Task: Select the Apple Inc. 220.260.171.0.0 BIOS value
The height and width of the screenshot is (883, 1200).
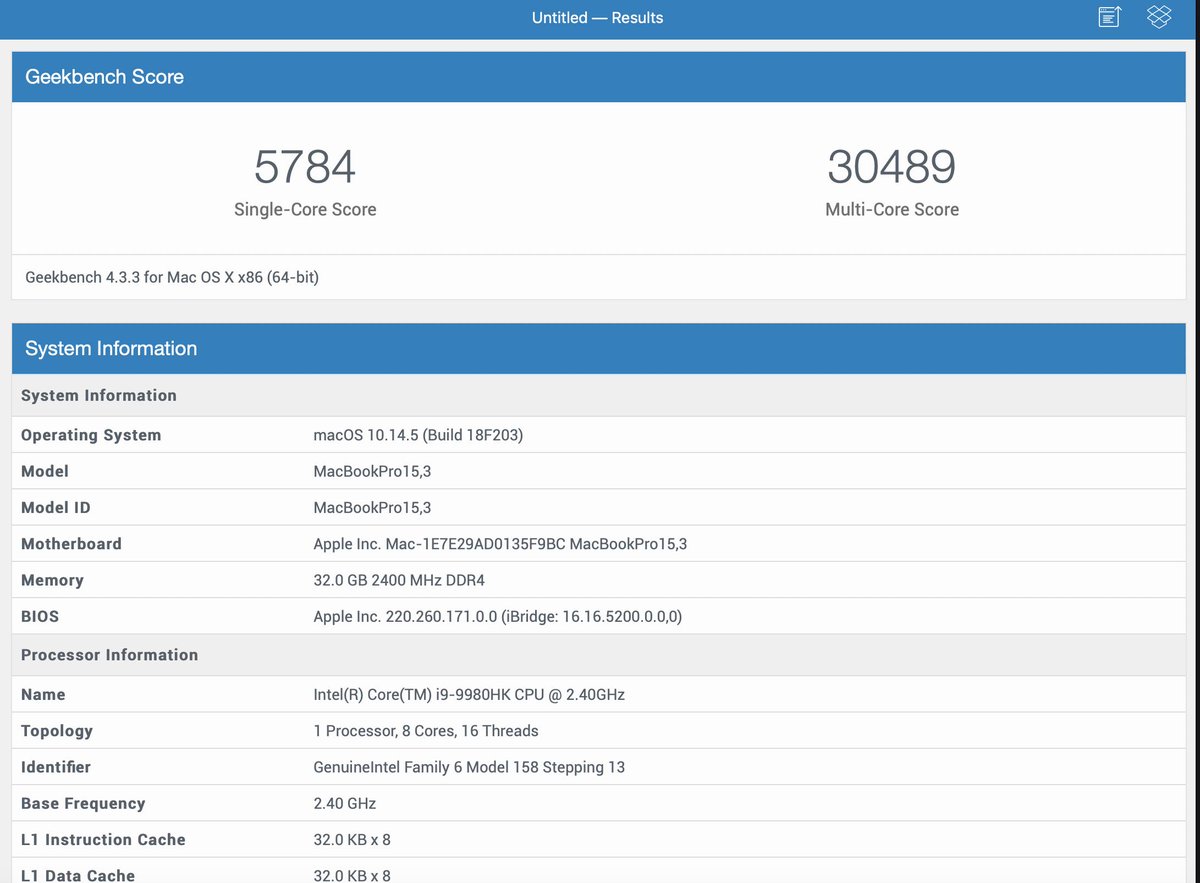Action: pyautogui.click(x=498, y=617)
